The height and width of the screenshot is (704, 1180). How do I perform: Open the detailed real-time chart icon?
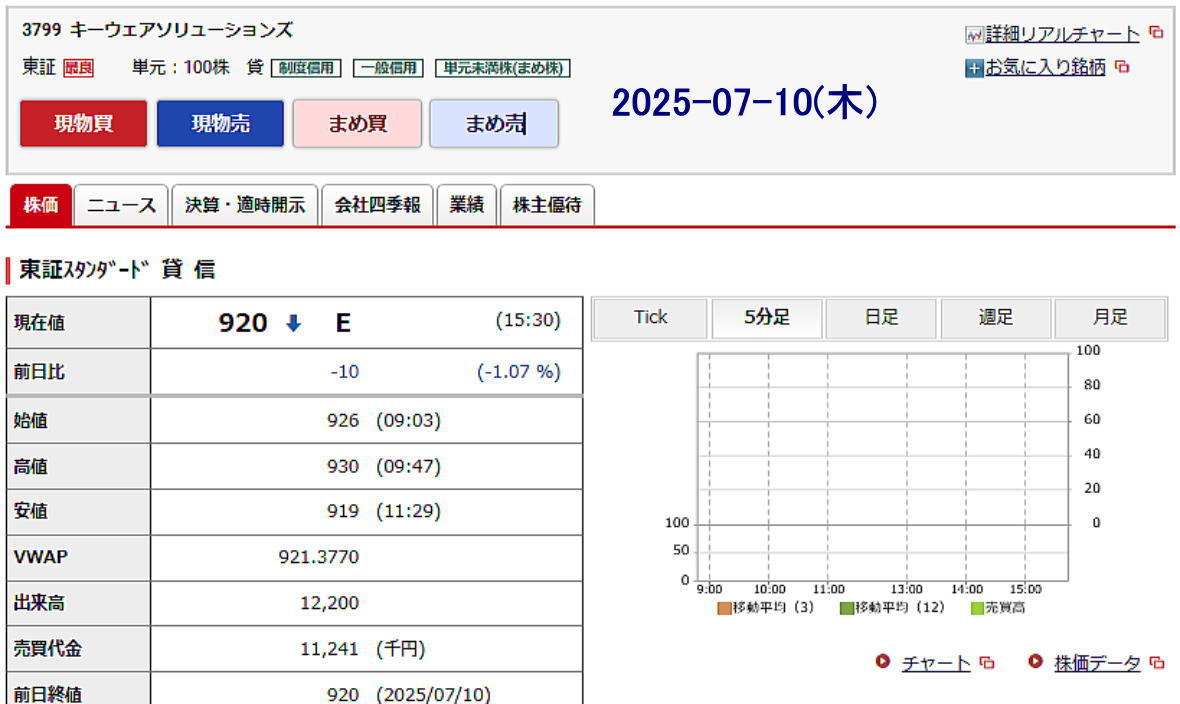975,35
